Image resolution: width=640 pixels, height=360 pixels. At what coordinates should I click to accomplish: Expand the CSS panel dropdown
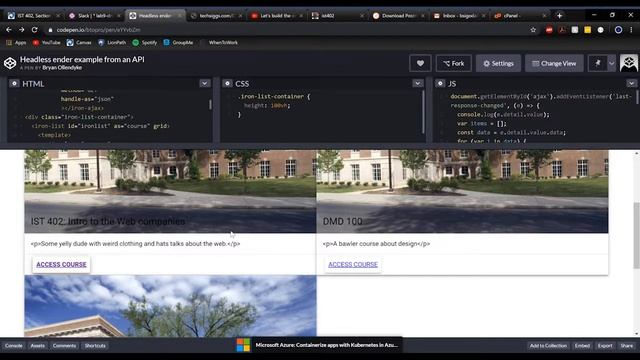pos(418,83)
